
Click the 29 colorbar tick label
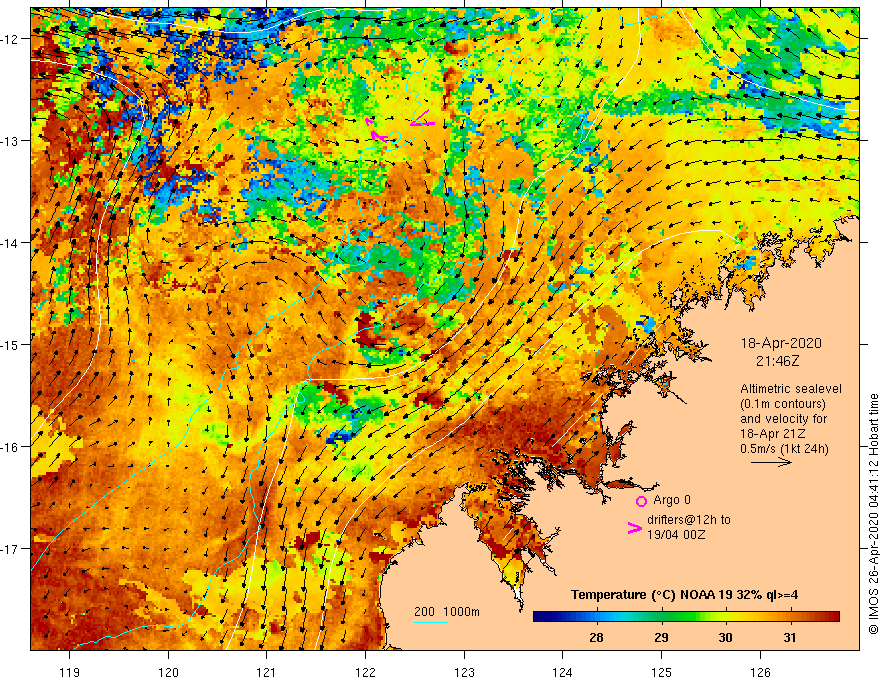point(662,638)
